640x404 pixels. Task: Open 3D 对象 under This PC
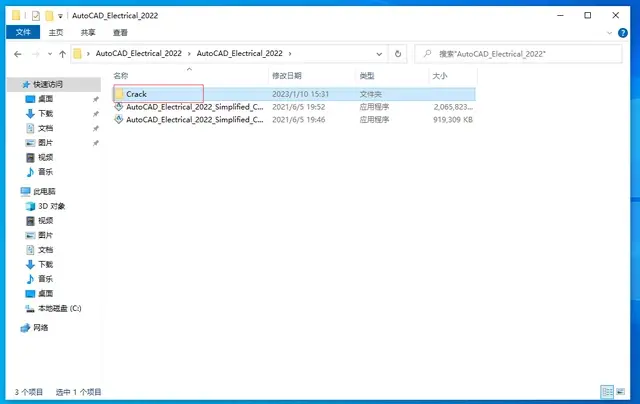point(51,206)
